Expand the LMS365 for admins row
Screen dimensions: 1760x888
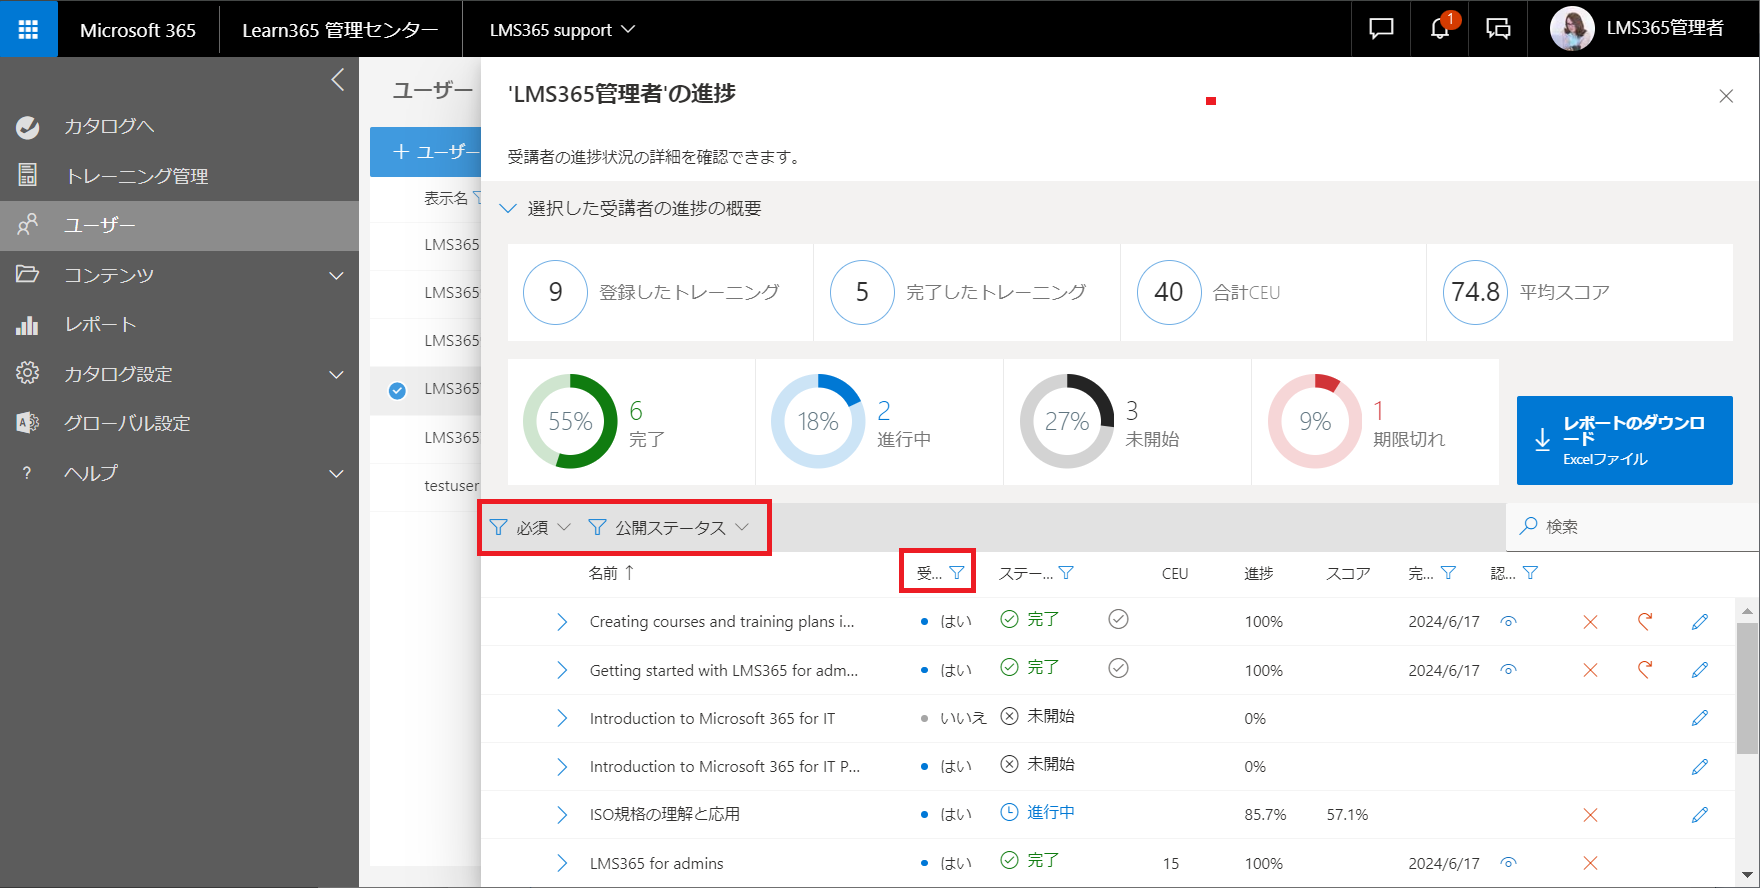point(562,863)
